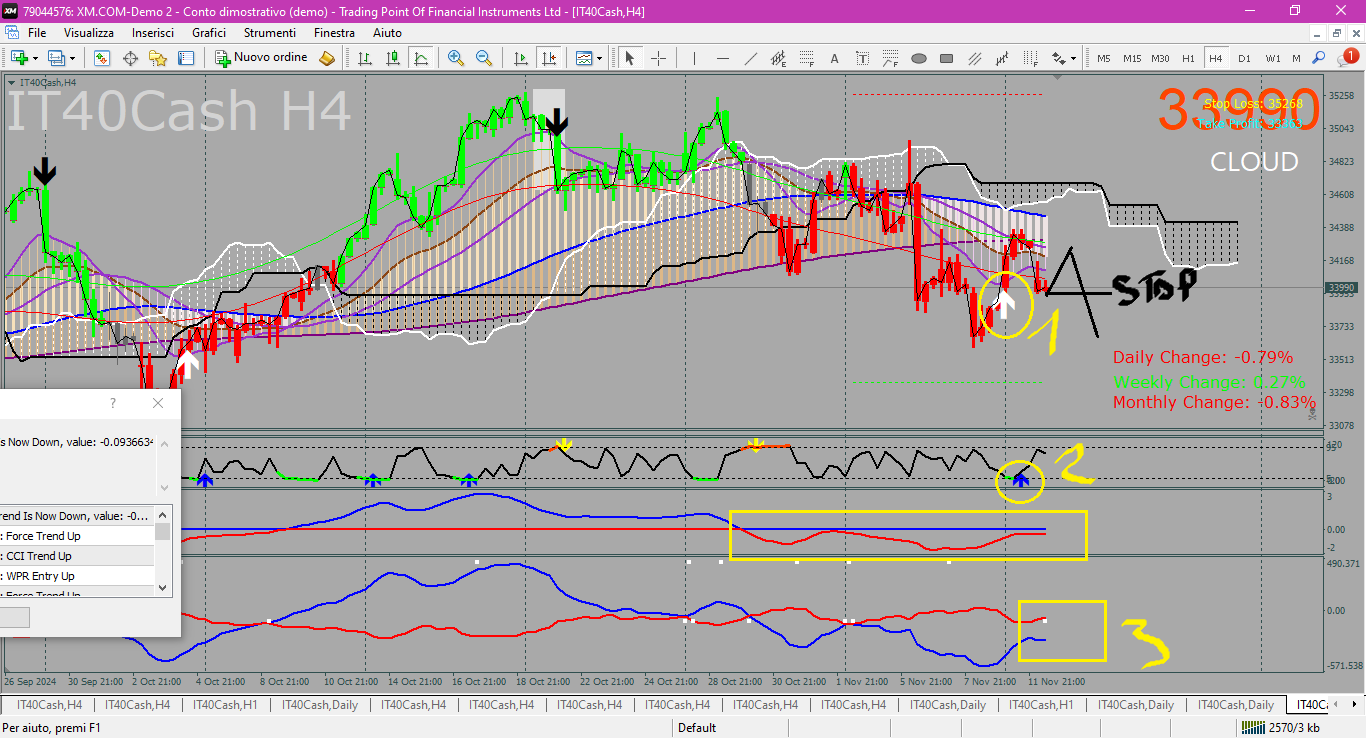Screen dimensions: 1366x738
Task: Open the Finestra menu
Action: [x=334, y=33]
